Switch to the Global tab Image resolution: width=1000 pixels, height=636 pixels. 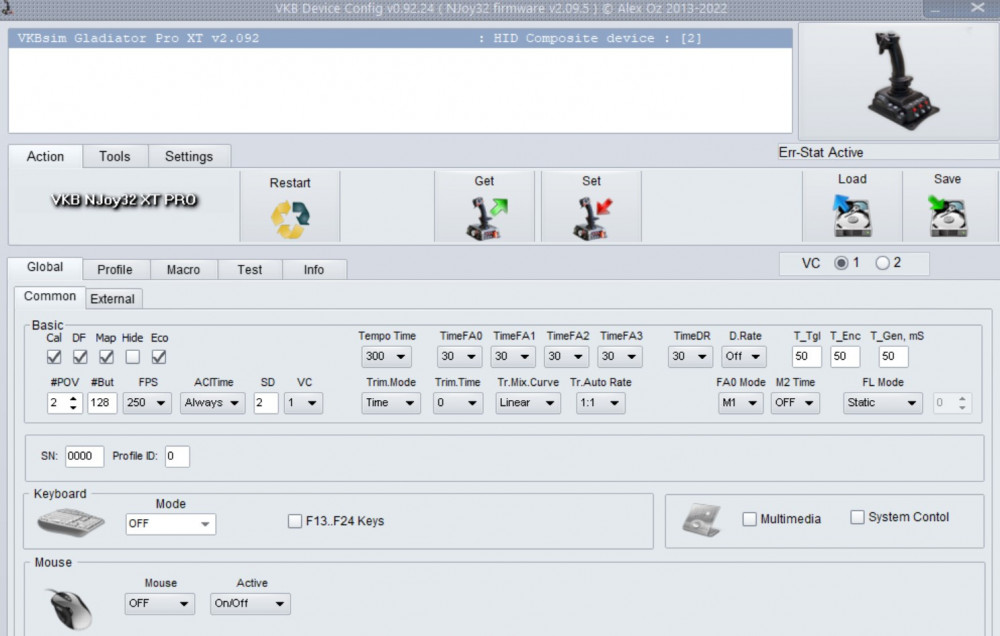[x=45, y=267]
